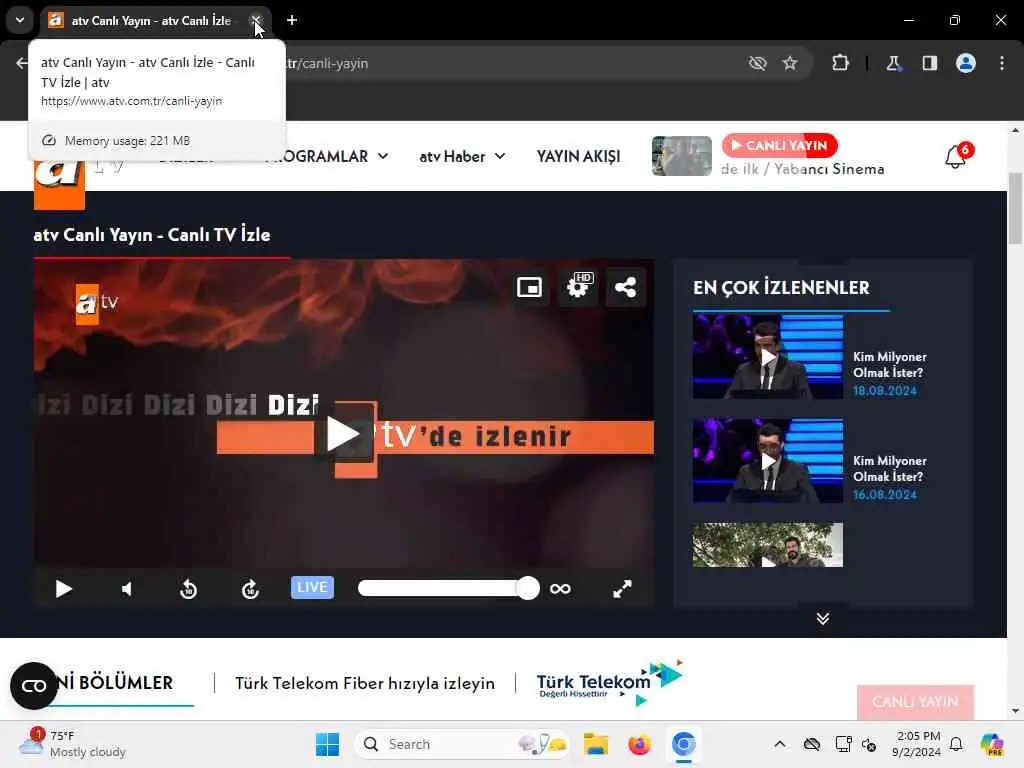Open the third most-watched video thumbnail
The width and height of the screenshot is (1024, 768).
[x=768, y=545]
